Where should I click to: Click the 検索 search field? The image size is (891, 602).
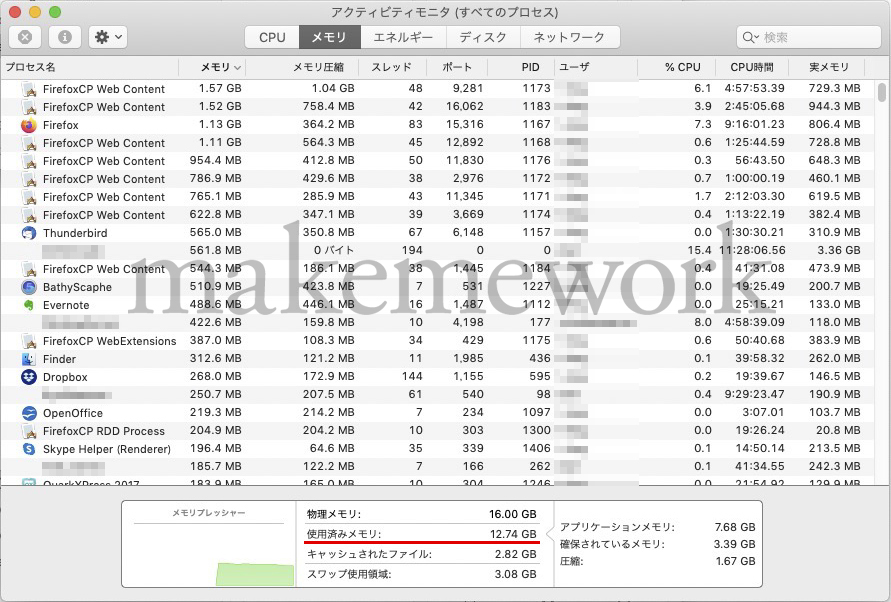point(809,37)
